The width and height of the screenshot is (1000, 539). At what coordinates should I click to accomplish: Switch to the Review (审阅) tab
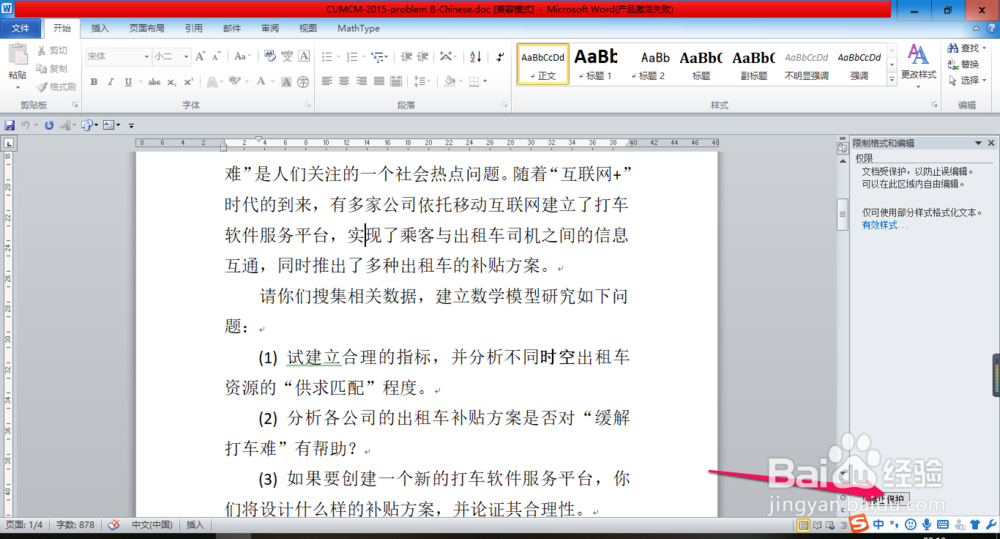click(270, 28)
